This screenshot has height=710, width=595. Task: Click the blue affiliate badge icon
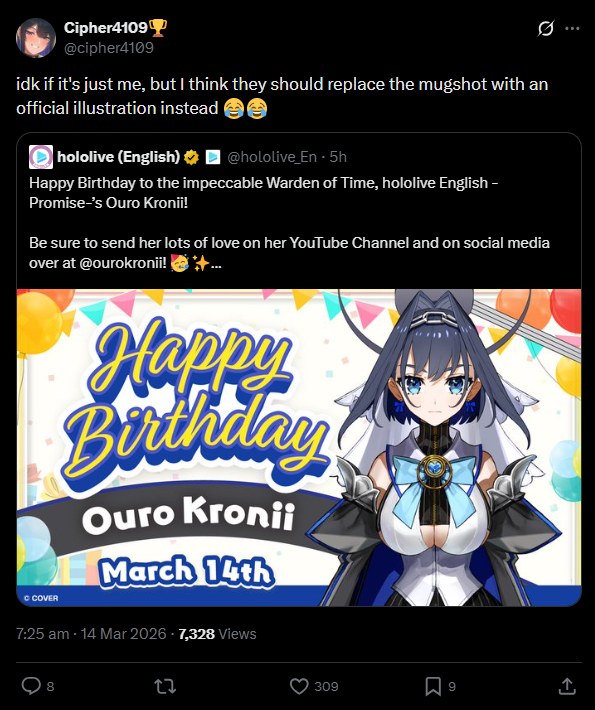[213, 157]
